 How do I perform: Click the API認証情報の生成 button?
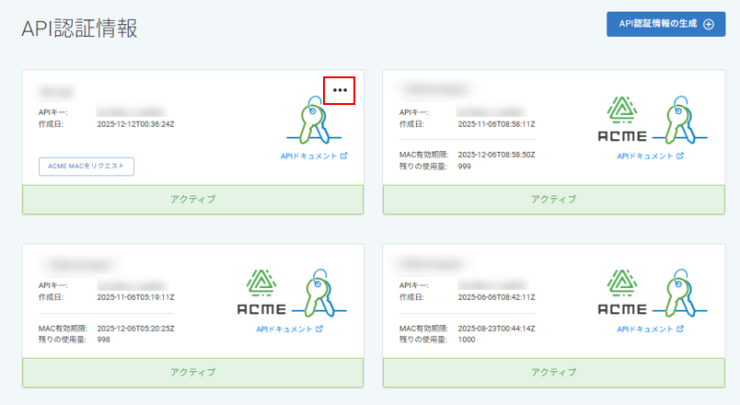coord(666,24)
